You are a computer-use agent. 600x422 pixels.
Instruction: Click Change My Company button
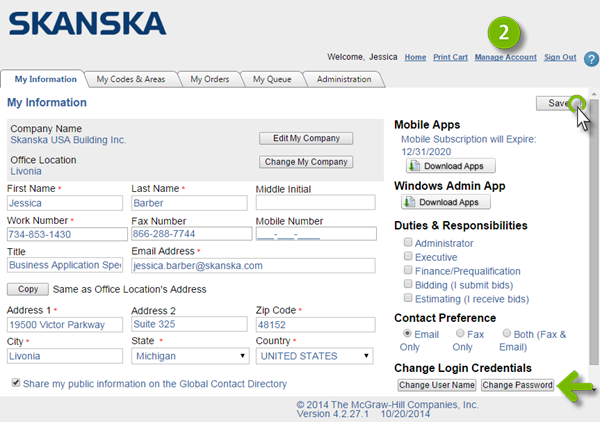[x=306, y=162]
